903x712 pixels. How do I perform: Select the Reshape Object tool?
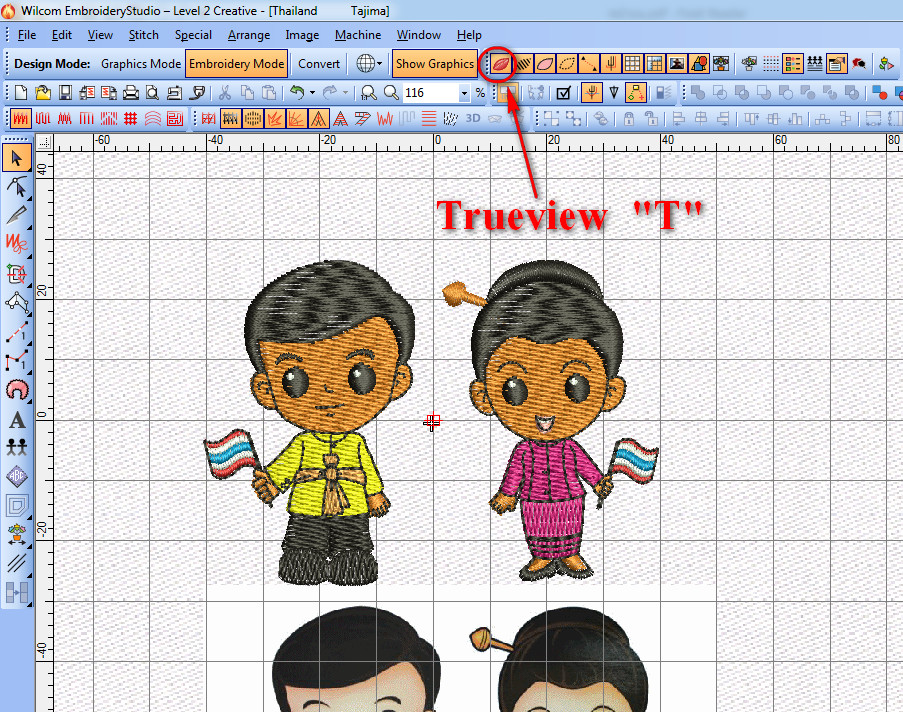[17, 187]
